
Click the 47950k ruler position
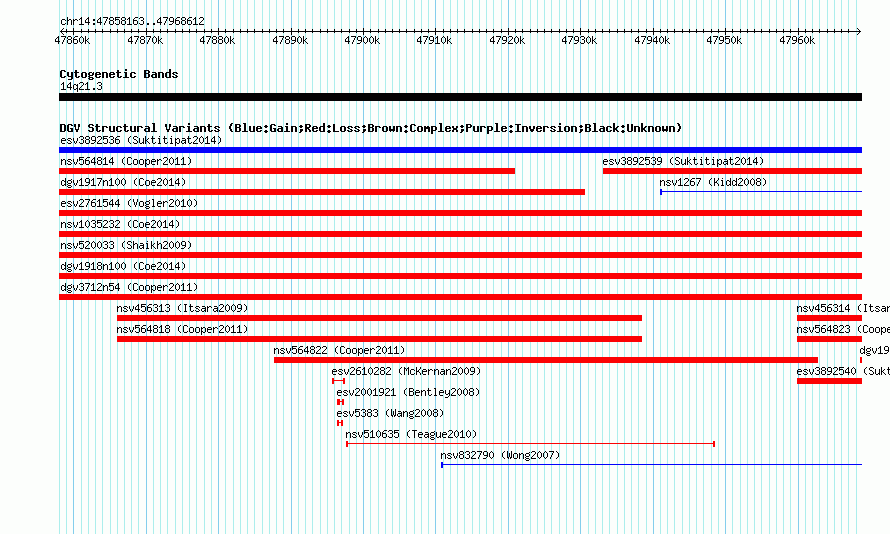(724, 40)
